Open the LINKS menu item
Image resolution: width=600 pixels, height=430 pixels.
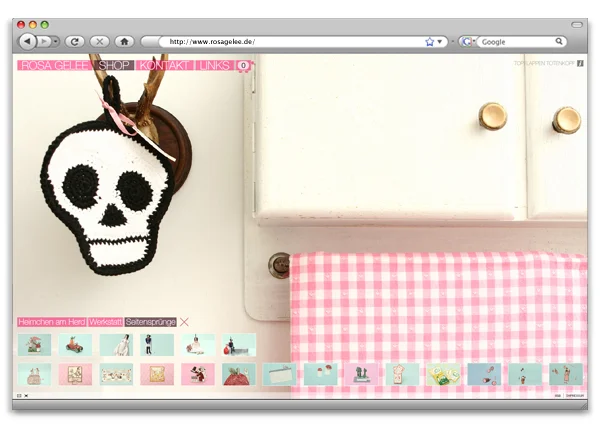click(214, 66)
